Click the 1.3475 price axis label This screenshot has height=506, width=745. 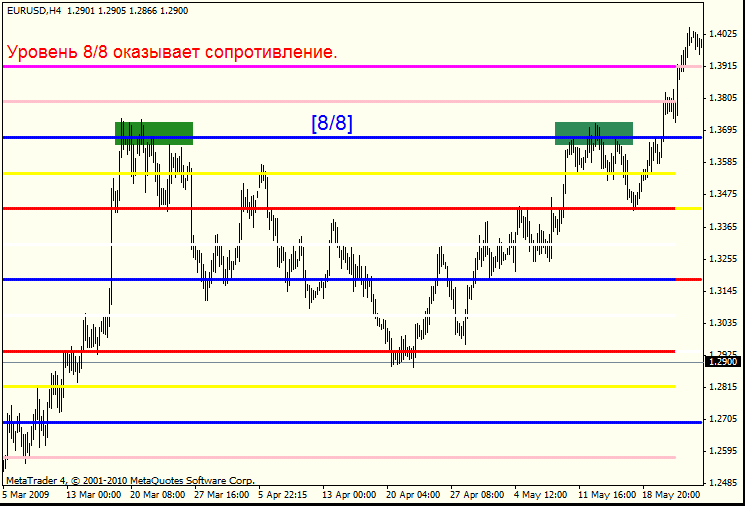[723, 194]
